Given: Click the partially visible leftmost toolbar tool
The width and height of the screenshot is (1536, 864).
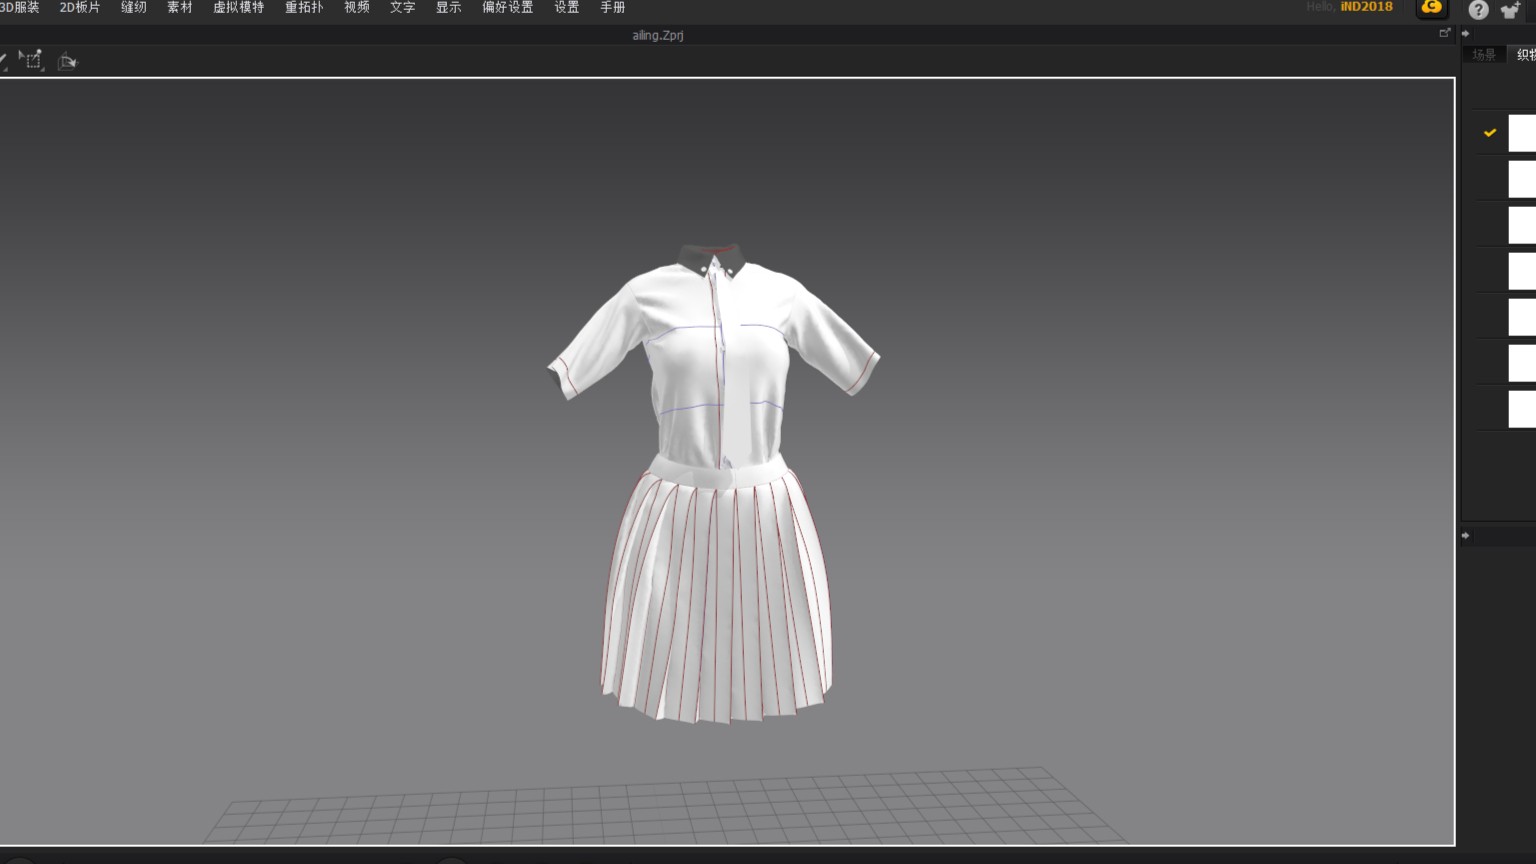Looking at the screenshot, I should click(3, 61).
